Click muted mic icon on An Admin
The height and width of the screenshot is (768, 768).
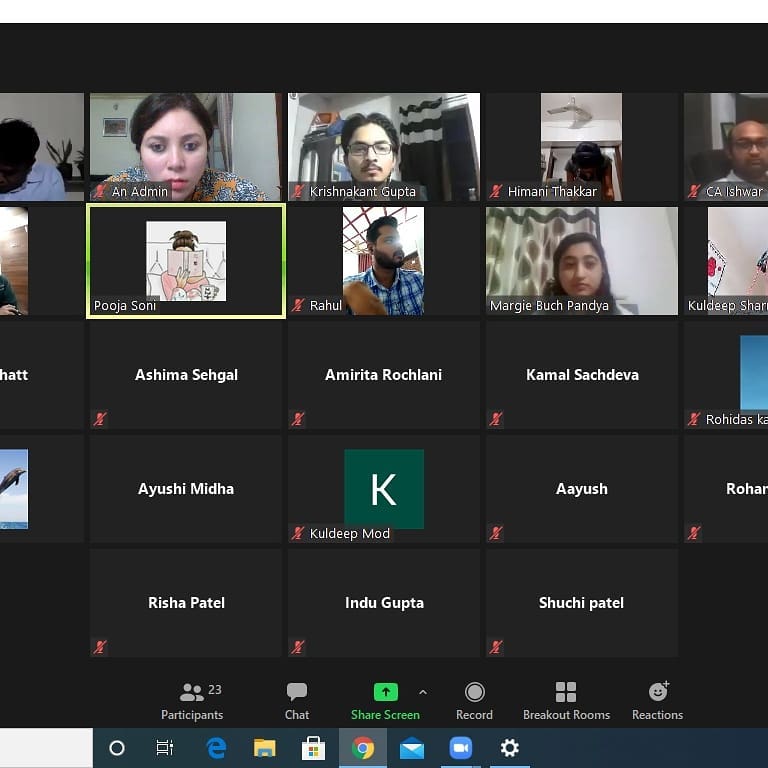click(100, 191)
